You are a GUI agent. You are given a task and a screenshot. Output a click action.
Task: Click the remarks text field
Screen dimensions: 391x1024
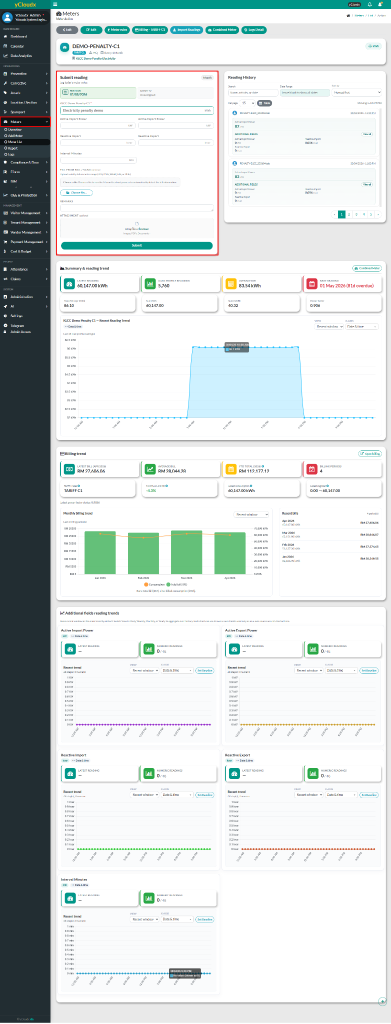(x=136, y=208)
